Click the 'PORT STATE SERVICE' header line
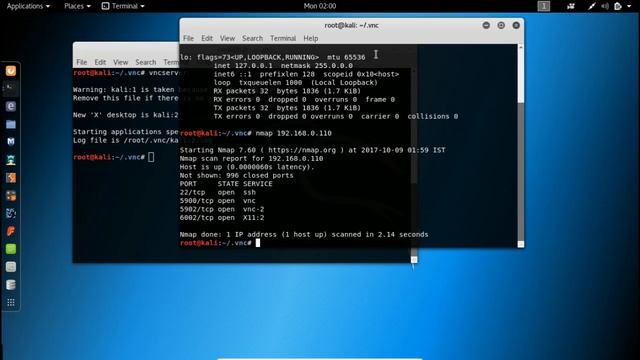 pos(226,184)
